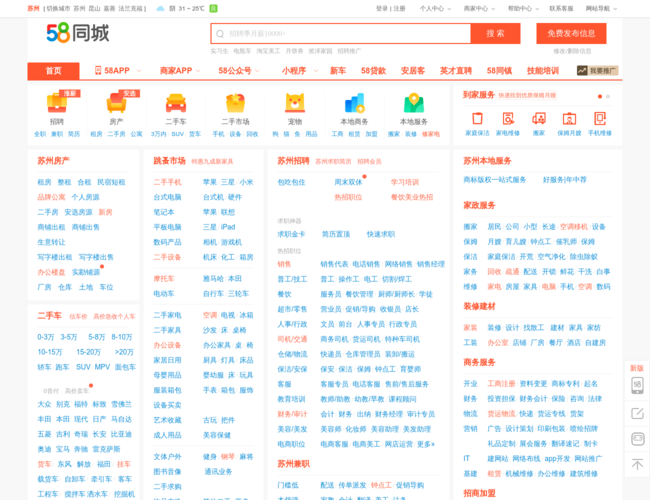Image resolution: width=650 pixels, height=500 pixels.
Task: Go to the 首页 tab
Action: tap(53, 71)
